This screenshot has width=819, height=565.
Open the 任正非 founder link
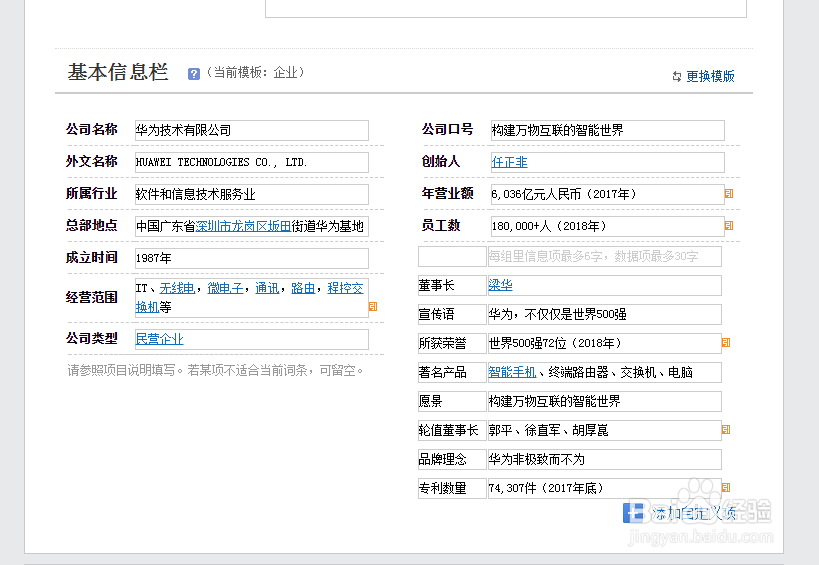point(509,162)
